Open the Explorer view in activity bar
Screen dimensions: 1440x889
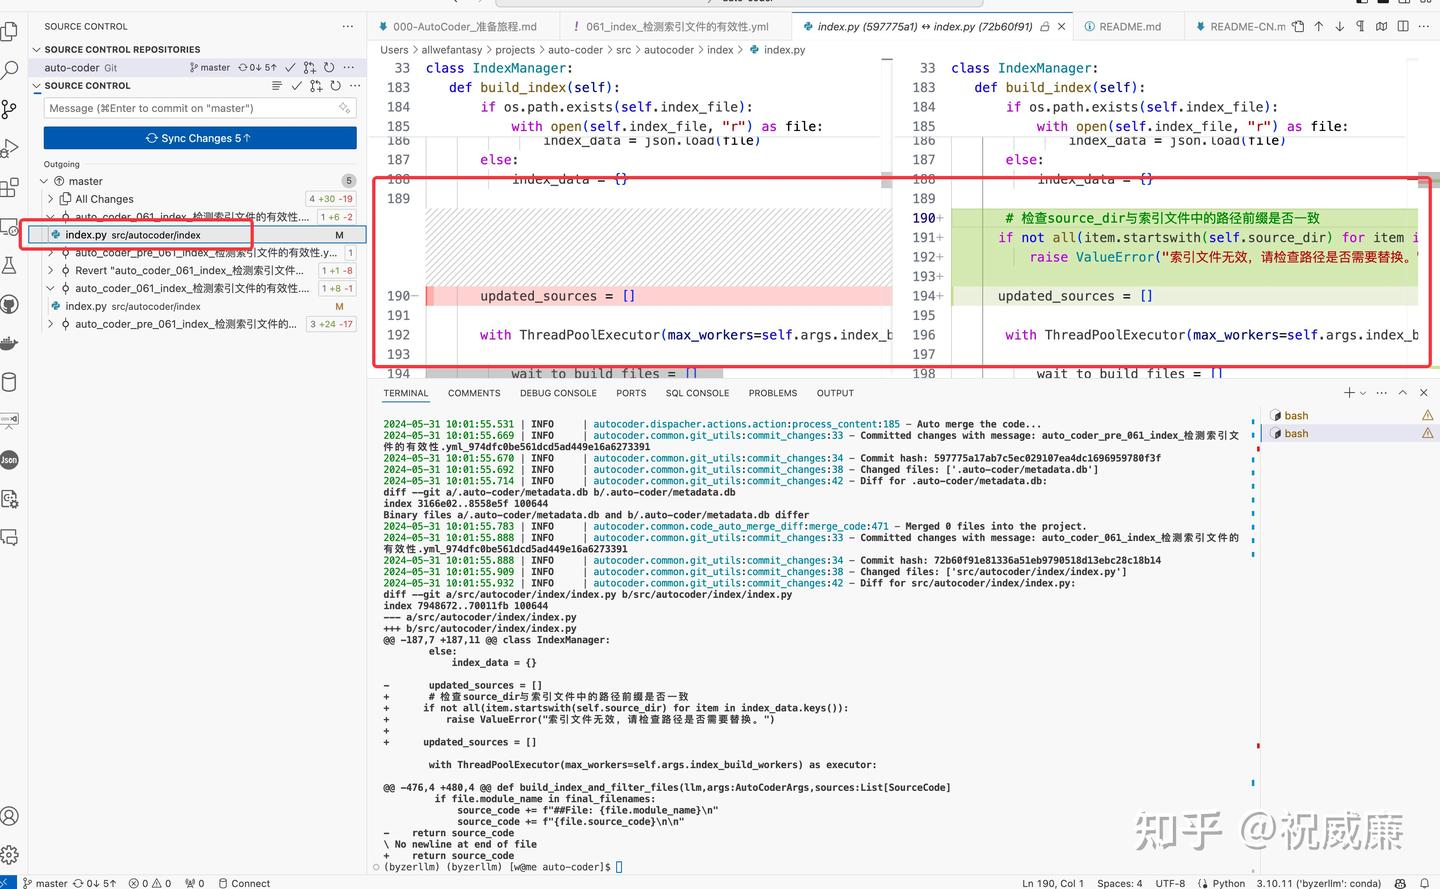(10, 31)
